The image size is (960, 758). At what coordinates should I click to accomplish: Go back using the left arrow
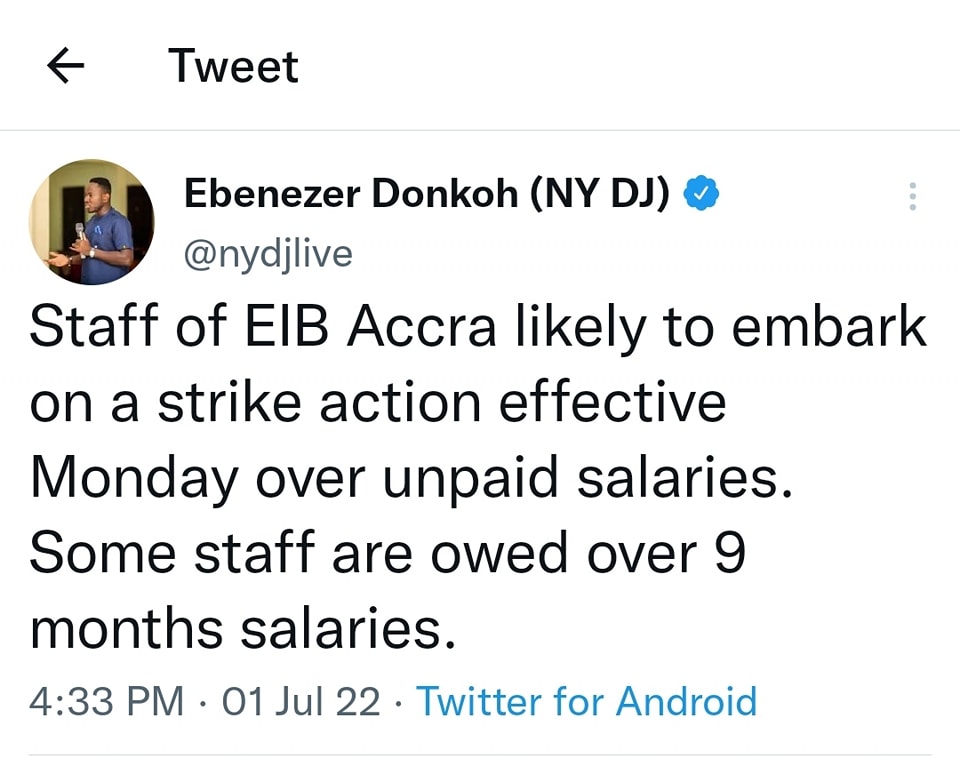66,66
